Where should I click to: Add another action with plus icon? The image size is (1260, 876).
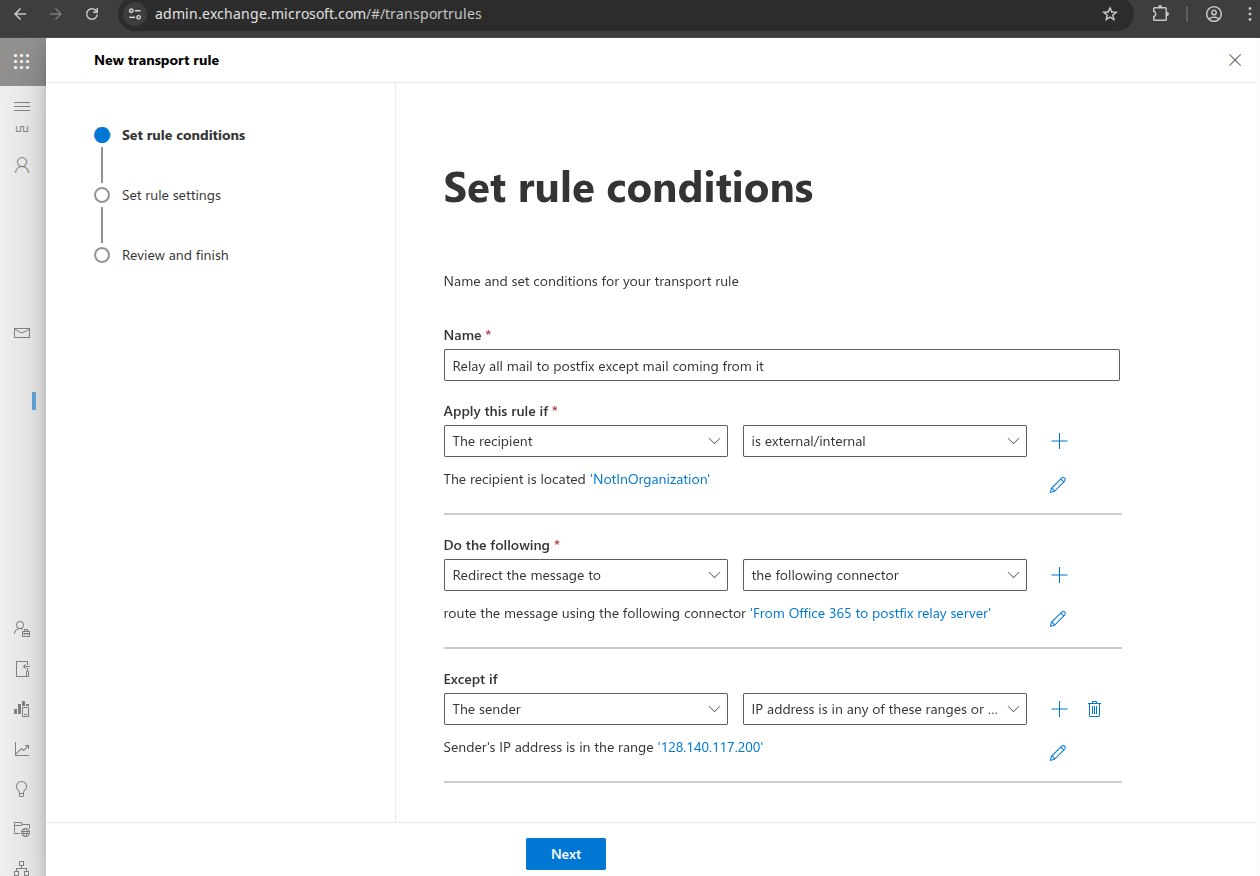1060,575
